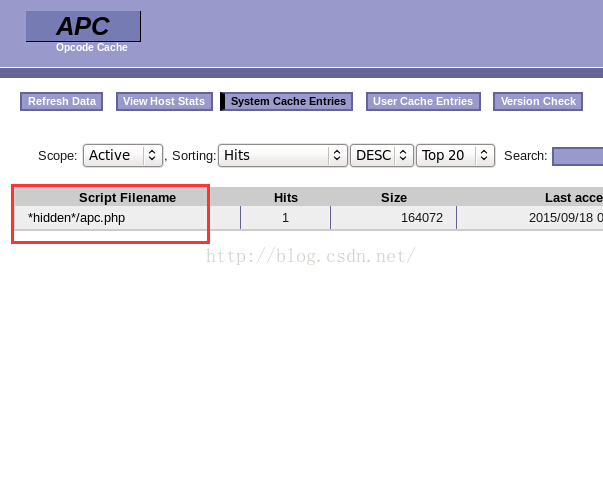Sort by the Hits column header
603x491 pixels.
[x=286, y=198]
